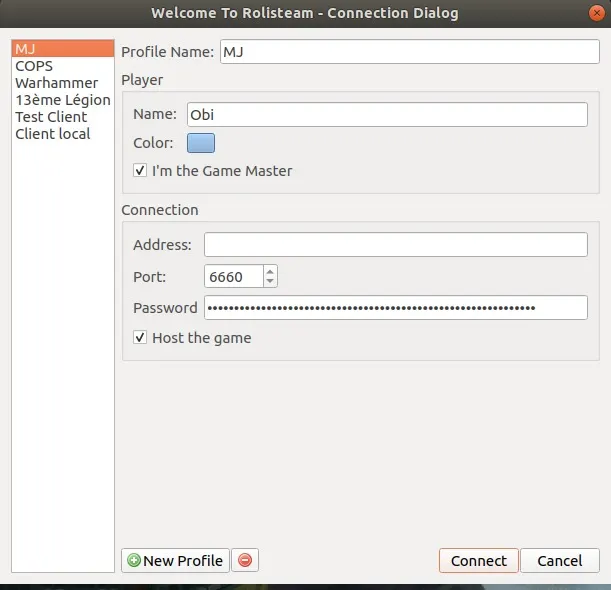Screen dimensions: 611x590
Task: Select the MJ profile in the list
Action: pyautogui.click(x=63, y=49)
